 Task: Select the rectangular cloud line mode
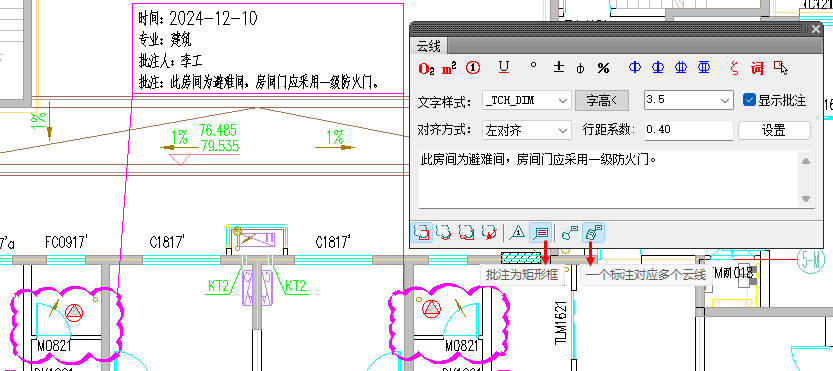coord(422,233)
